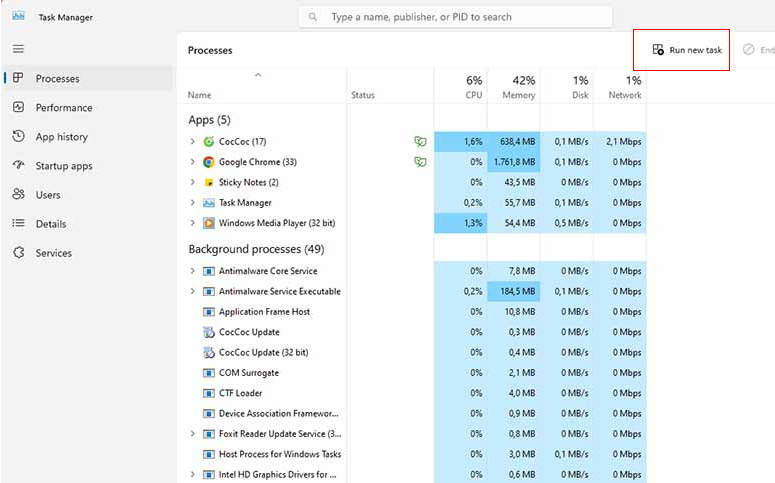Collapse the column header chevron above Name
Image resolution: width=775 pixels, height=483 pixels.
coord(258,75)
